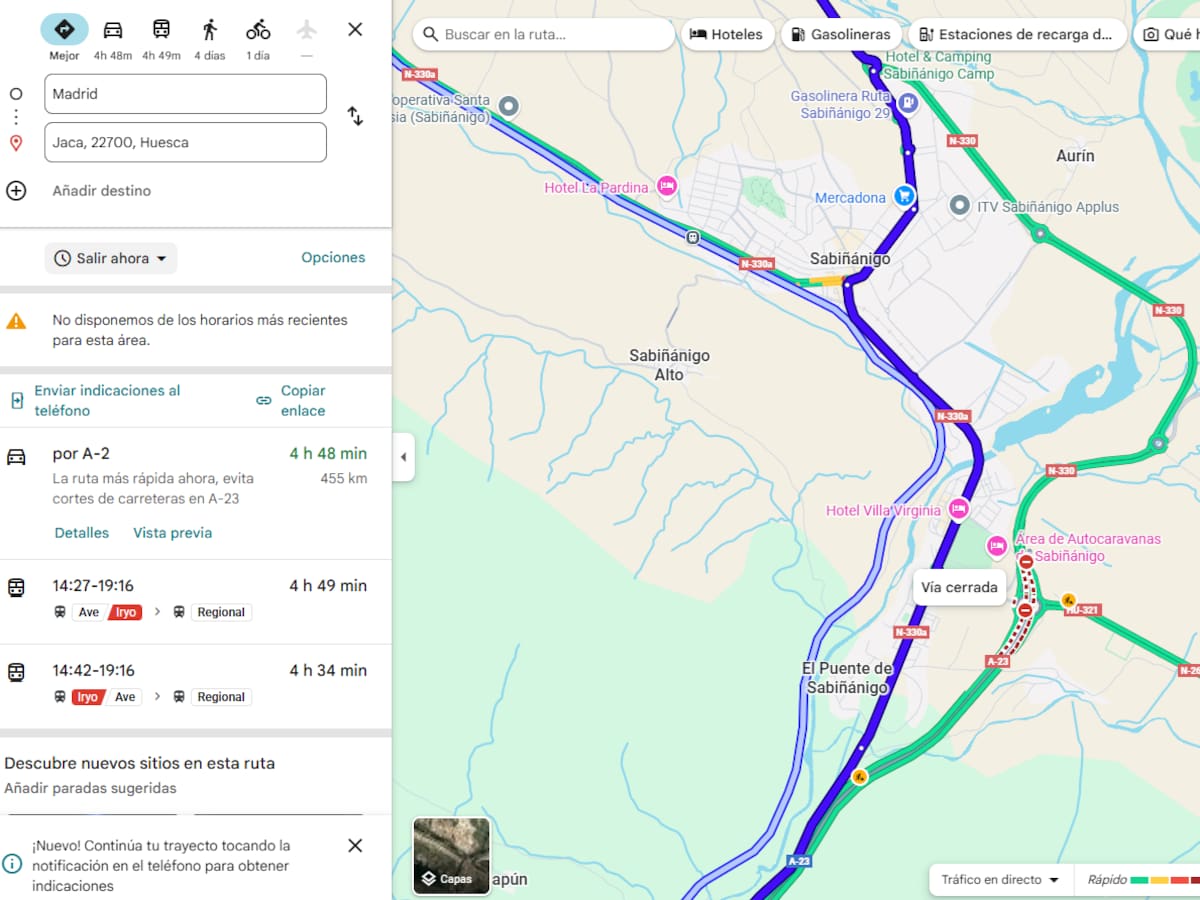Click the Hotel La Pardina marker

[x=667, y=186]
